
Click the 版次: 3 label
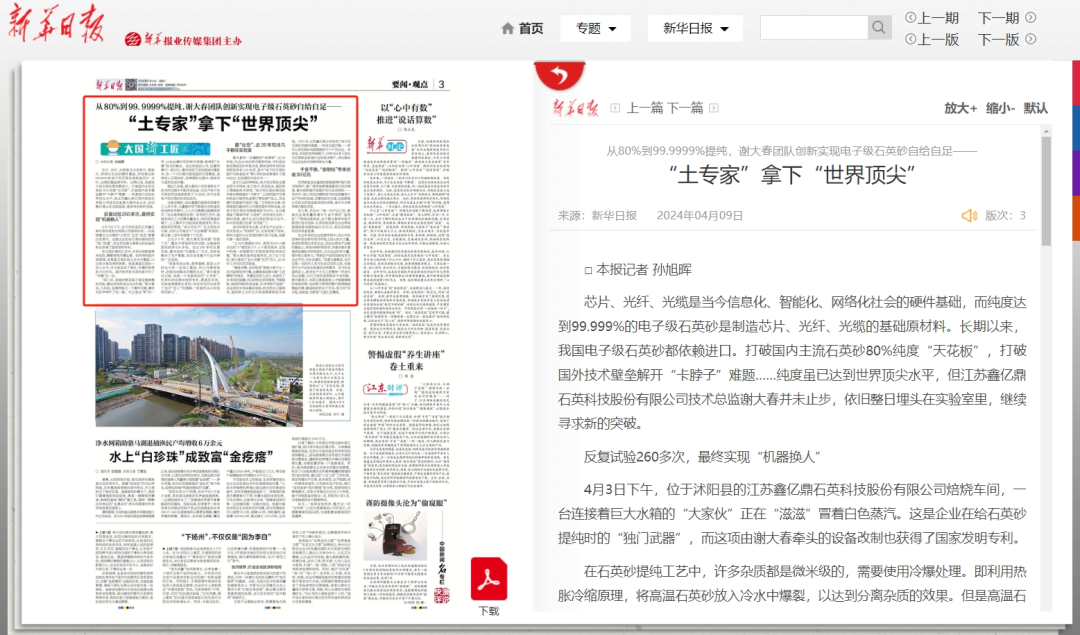[1006, 216]
